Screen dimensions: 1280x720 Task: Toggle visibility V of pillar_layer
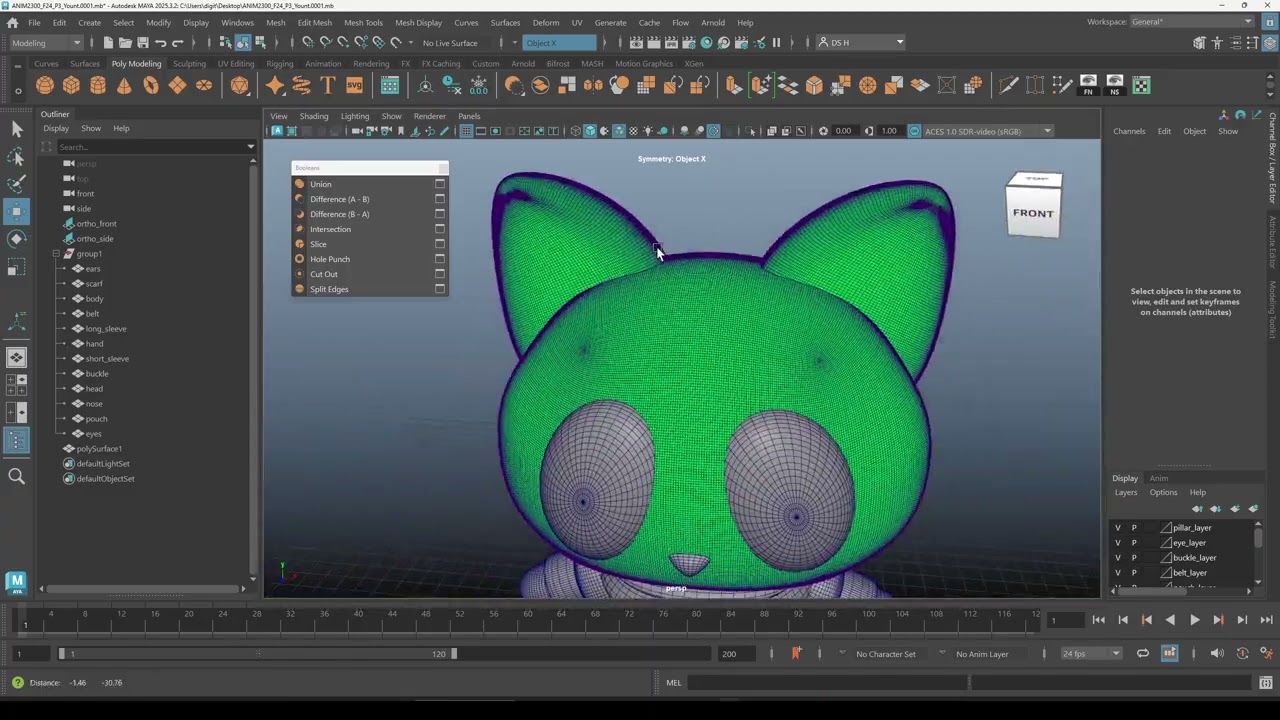(1118, 528)
